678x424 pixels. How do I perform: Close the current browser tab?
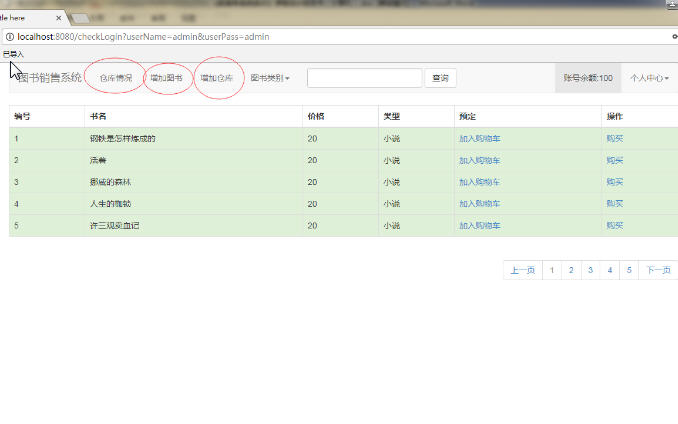(x=58, y=18)
